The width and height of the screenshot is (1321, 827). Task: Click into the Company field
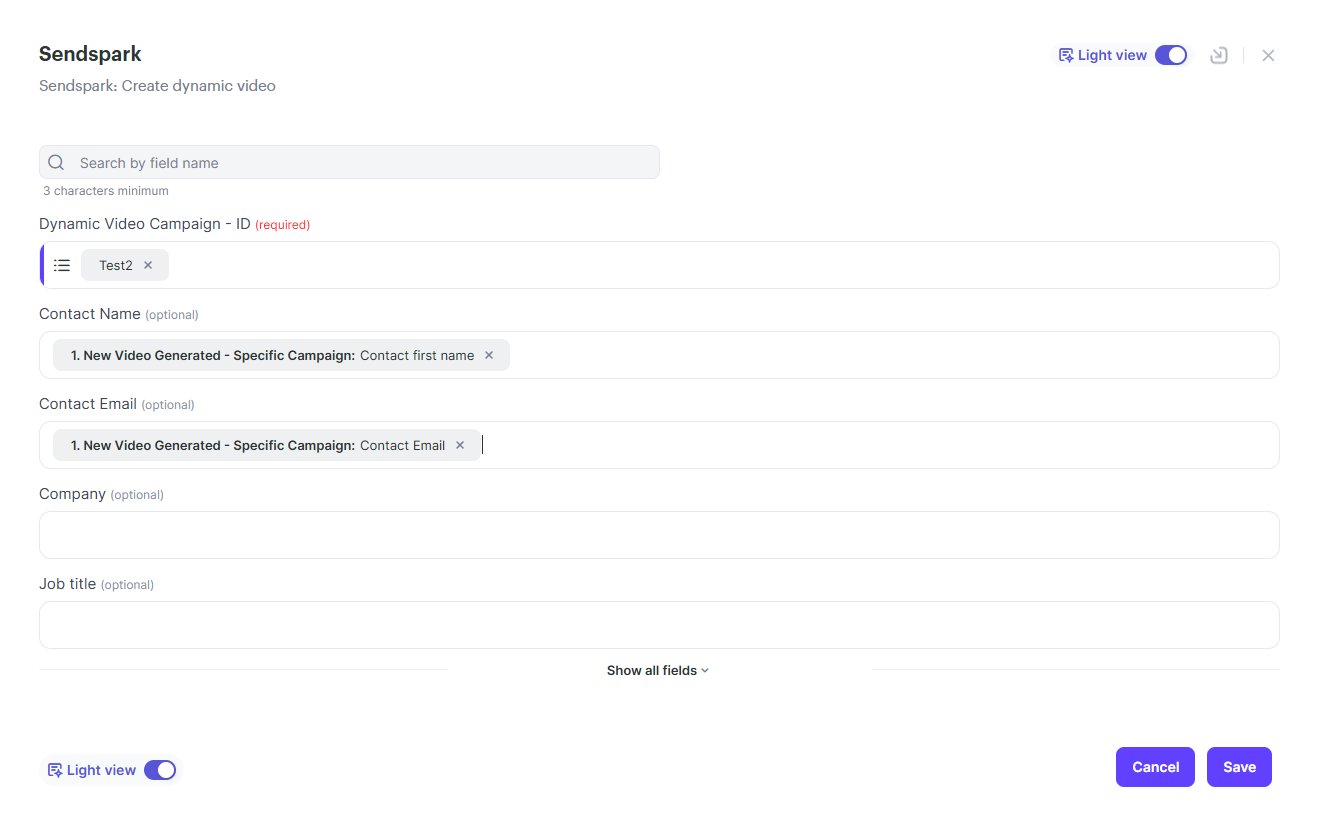point(659,535)
